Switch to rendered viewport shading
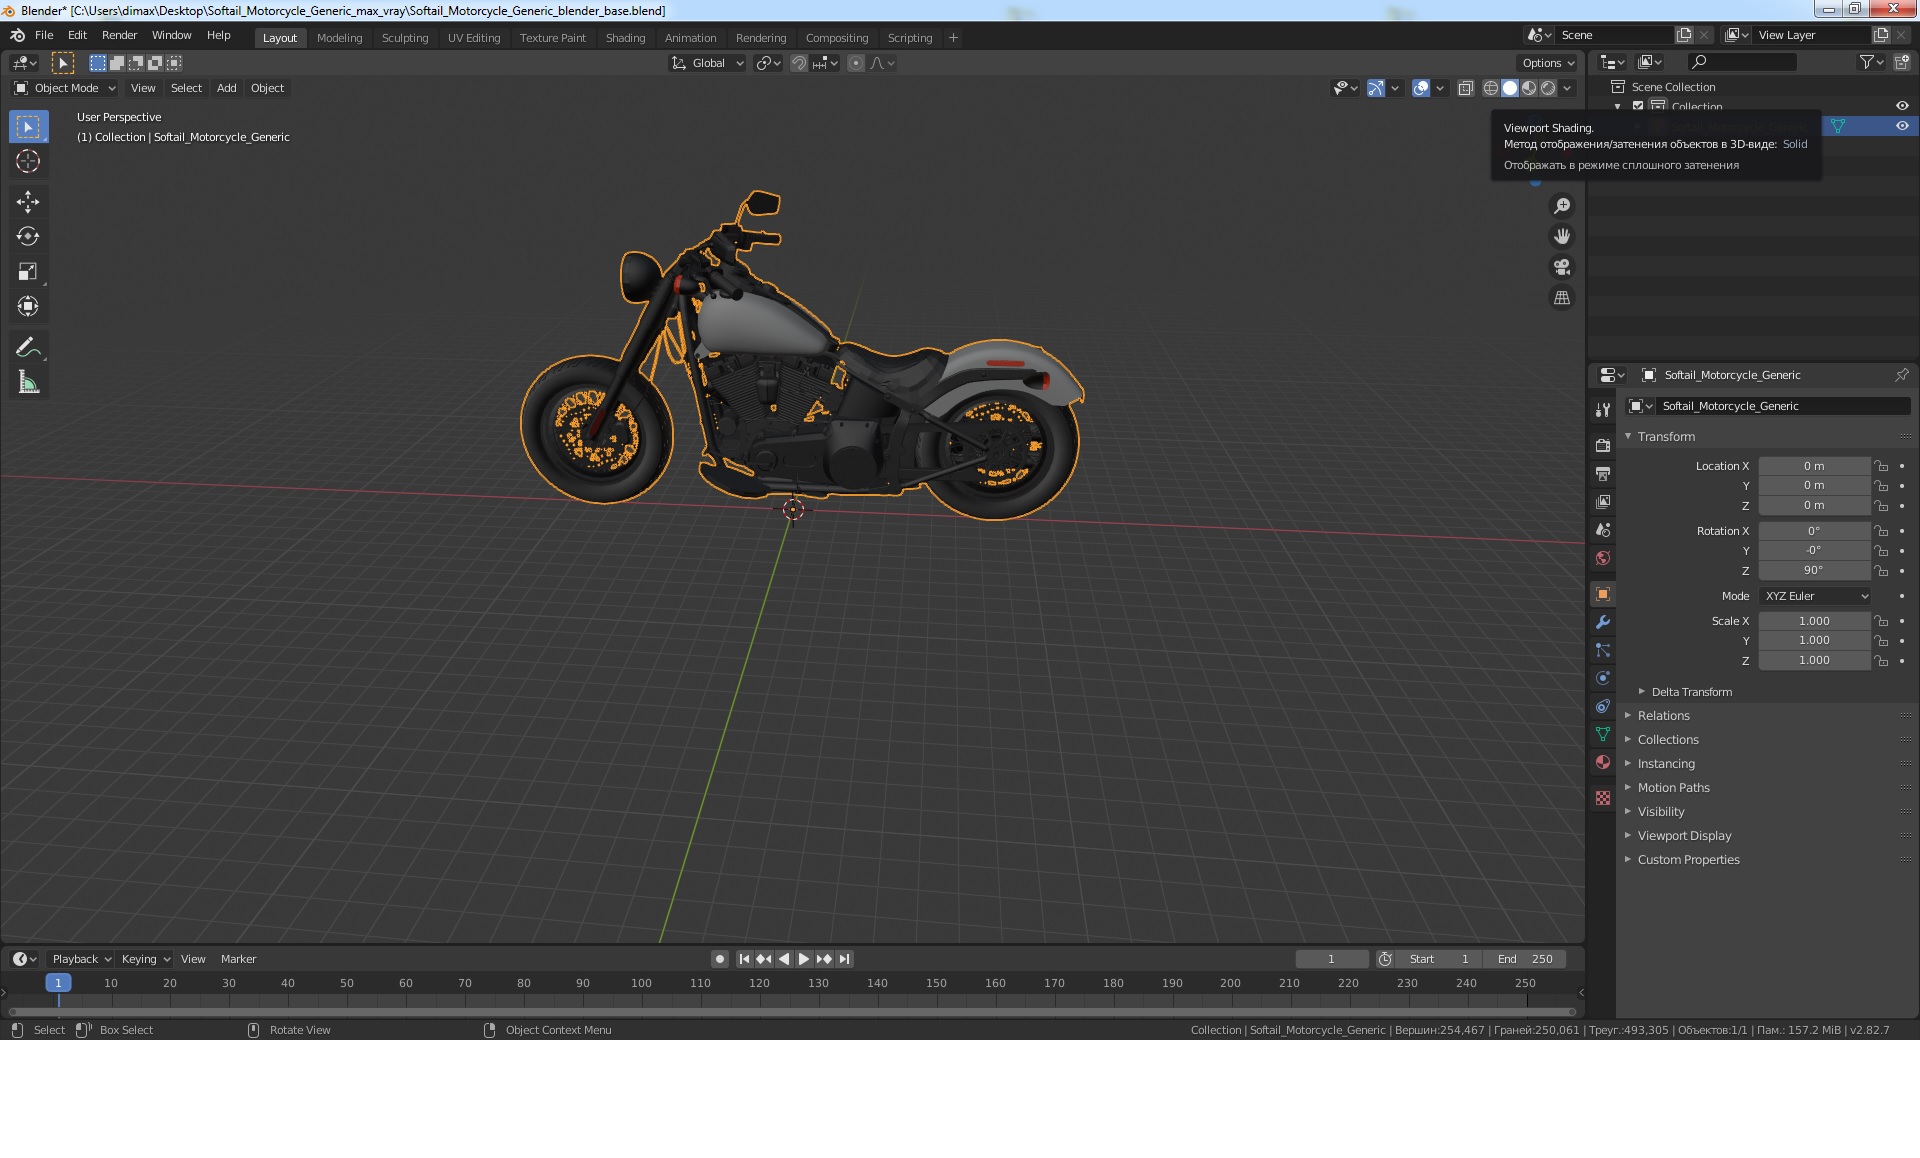The height and width of the screenshot is (1158, 1920). [x=1548, y=88]
